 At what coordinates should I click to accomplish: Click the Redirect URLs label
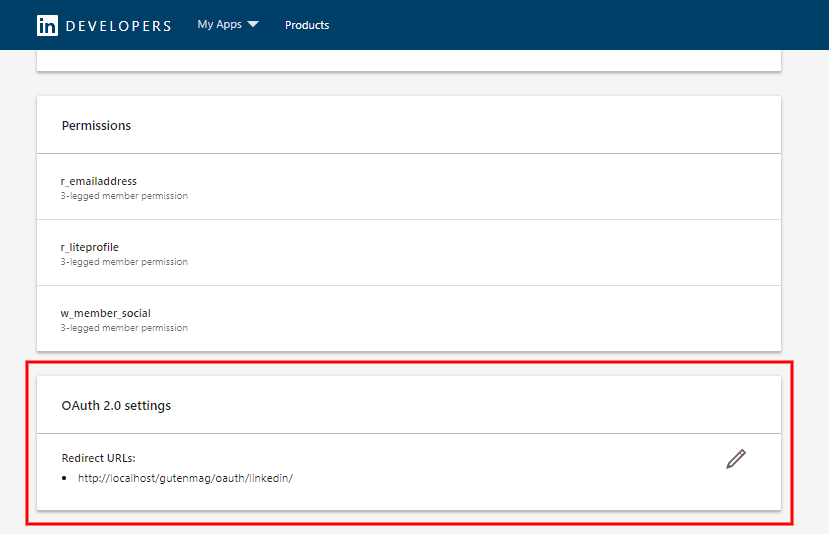pos(98,458)
